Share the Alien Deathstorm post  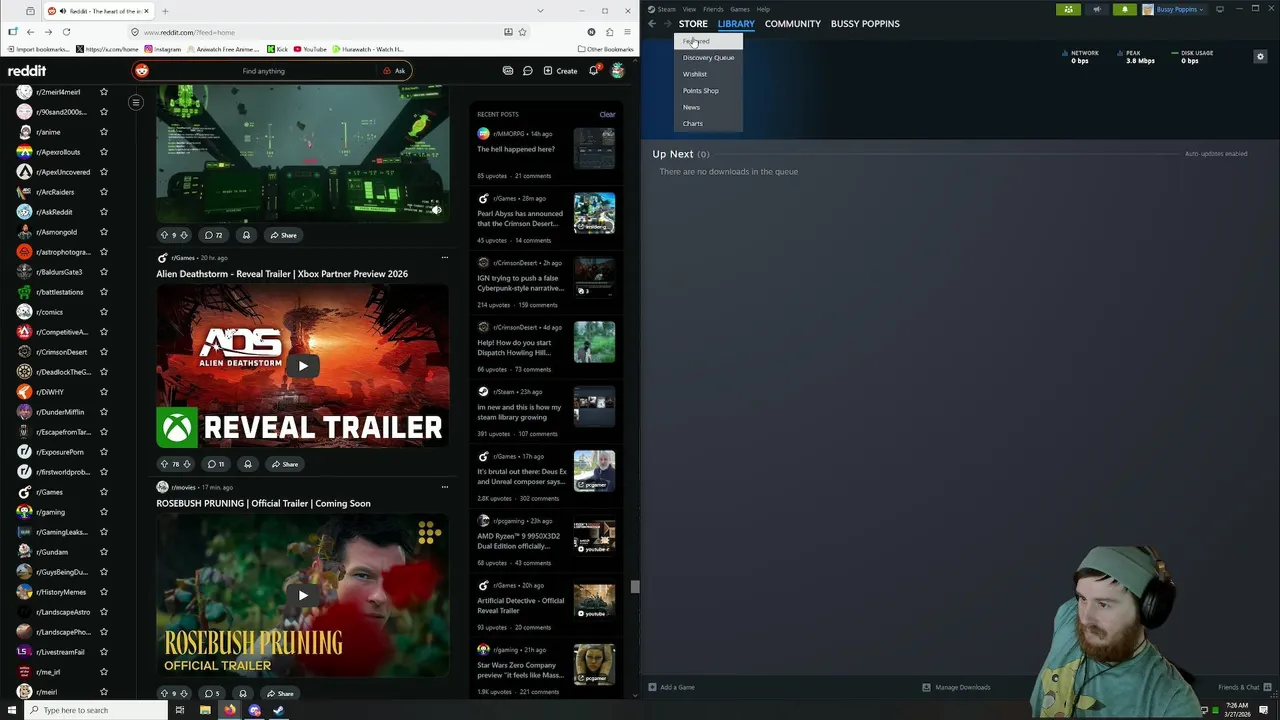(x=283, y=464)
